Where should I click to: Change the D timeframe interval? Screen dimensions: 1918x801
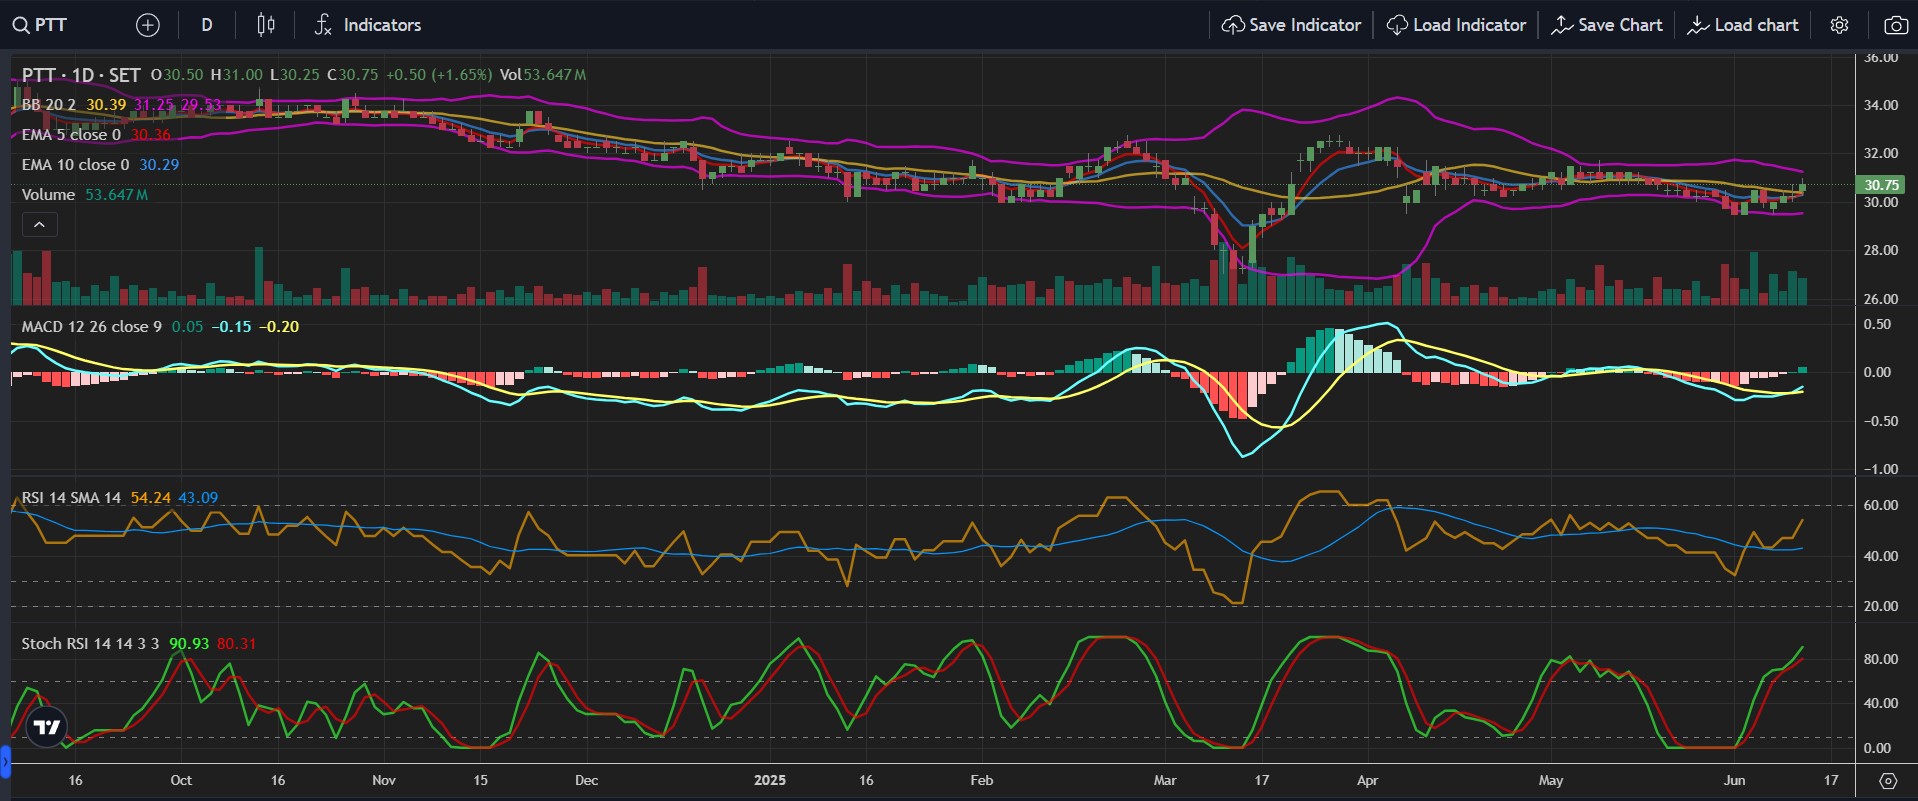[x=207, y=25]
